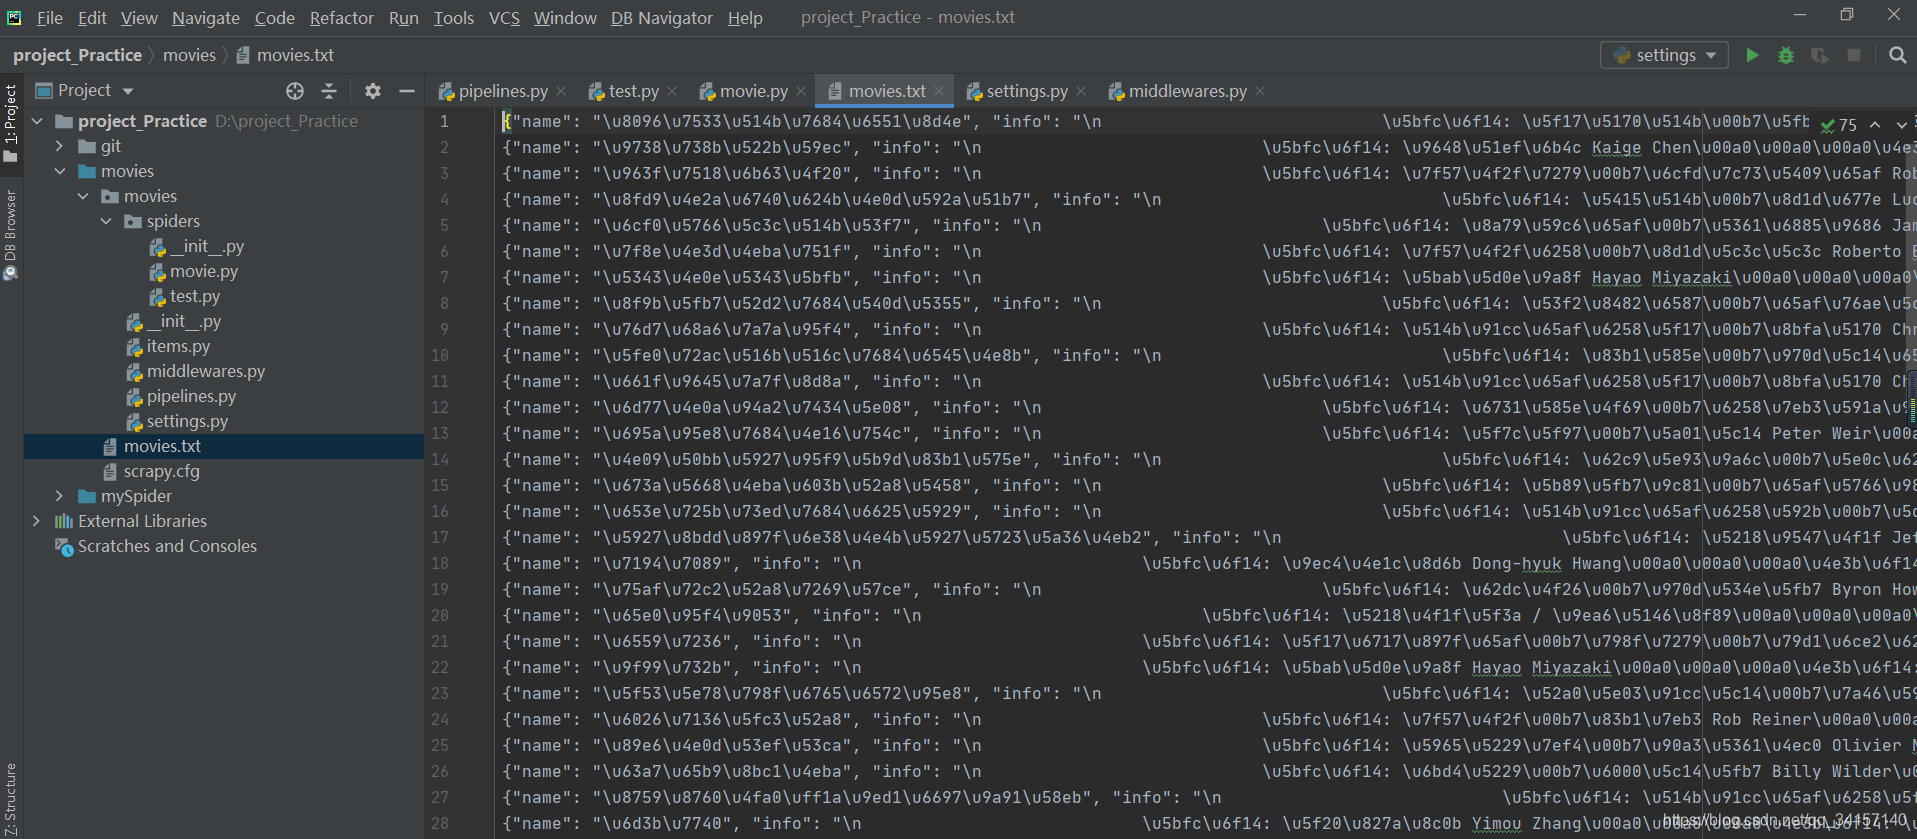Close the middlewares.py editor tab
Viewport: 1917px width, 839px height.
click(1260, 91)
